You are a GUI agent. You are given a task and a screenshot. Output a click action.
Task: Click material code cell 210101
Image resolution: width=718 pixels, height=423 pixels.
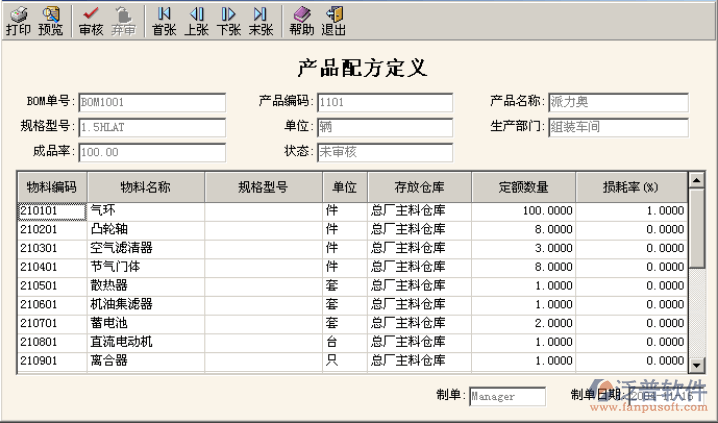coord(52,211)
